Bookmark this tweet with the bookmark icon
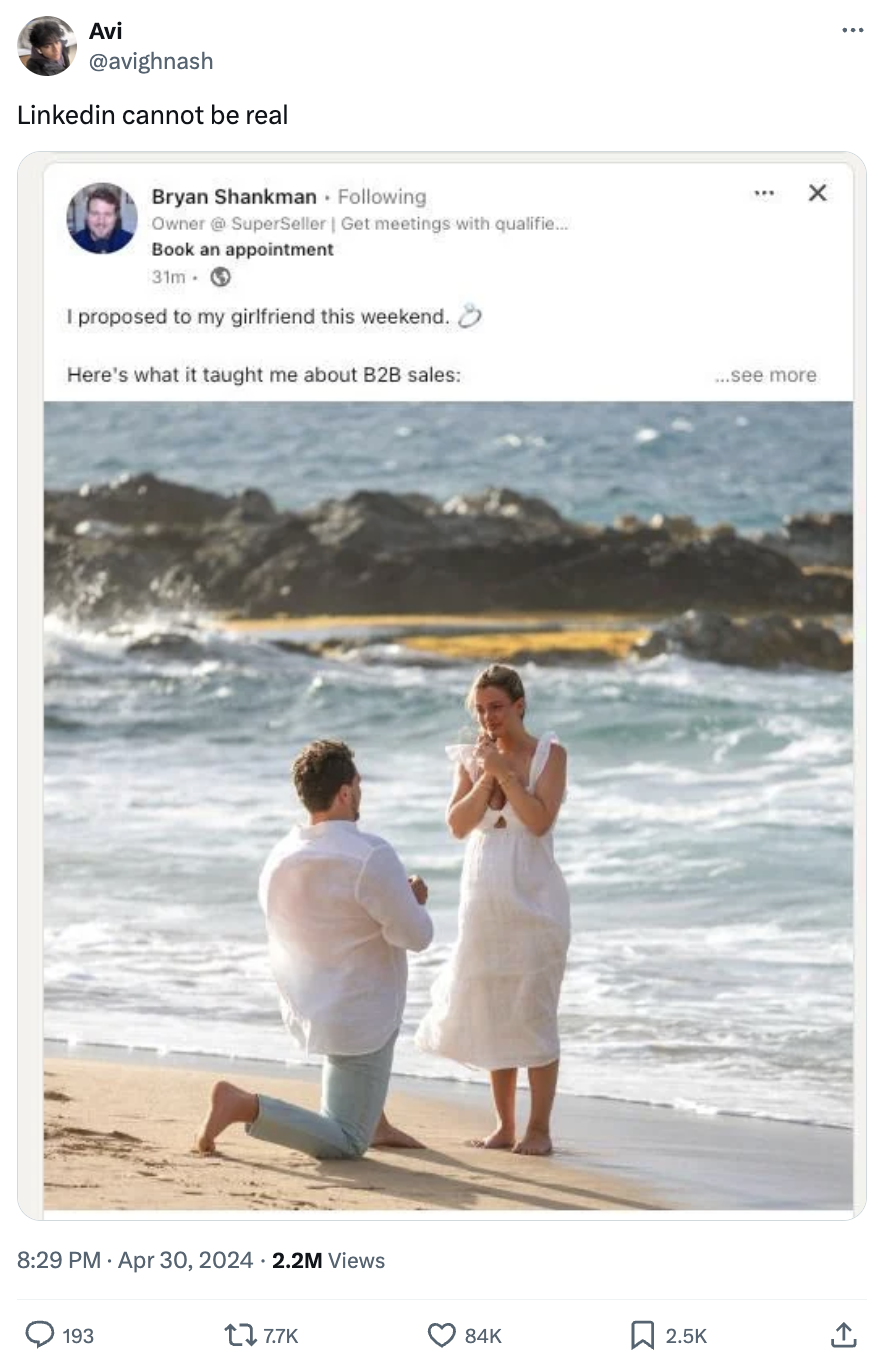The width and height of the screenshot is (888, 1364). [x=642, y=1334]
